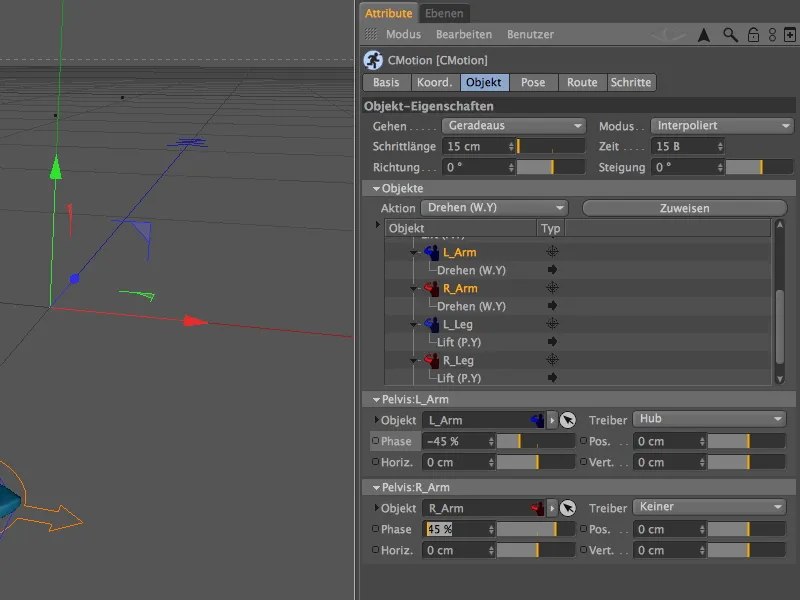Switch to the Koord. tab
This screenshot has width=800, height=600.
coord(435,82)
